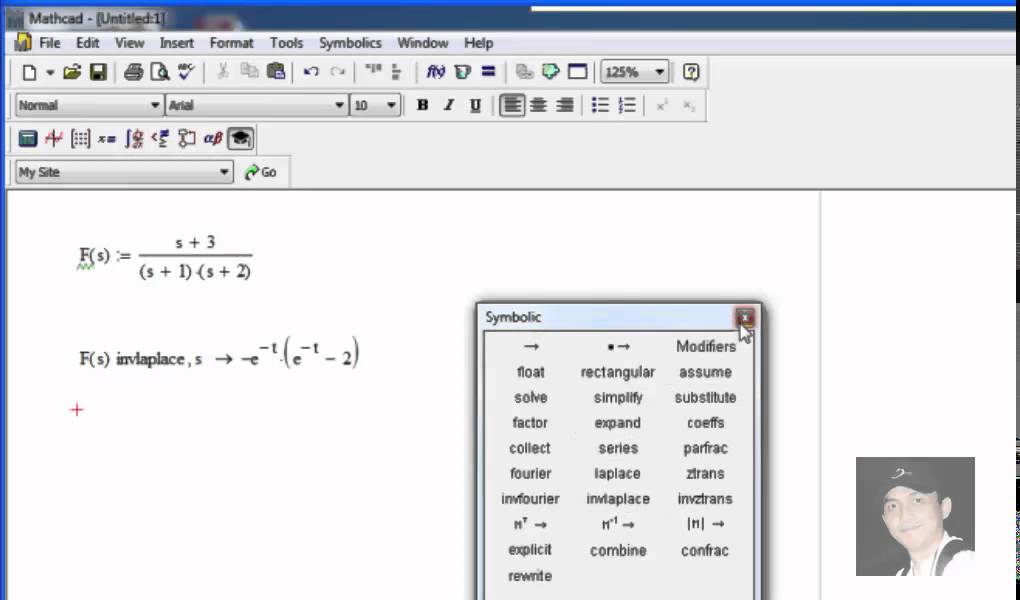This screenshot has width=1020, height=600.
Task: Click parfrac in Symbolic panel
Action: (x=705, y=448)
